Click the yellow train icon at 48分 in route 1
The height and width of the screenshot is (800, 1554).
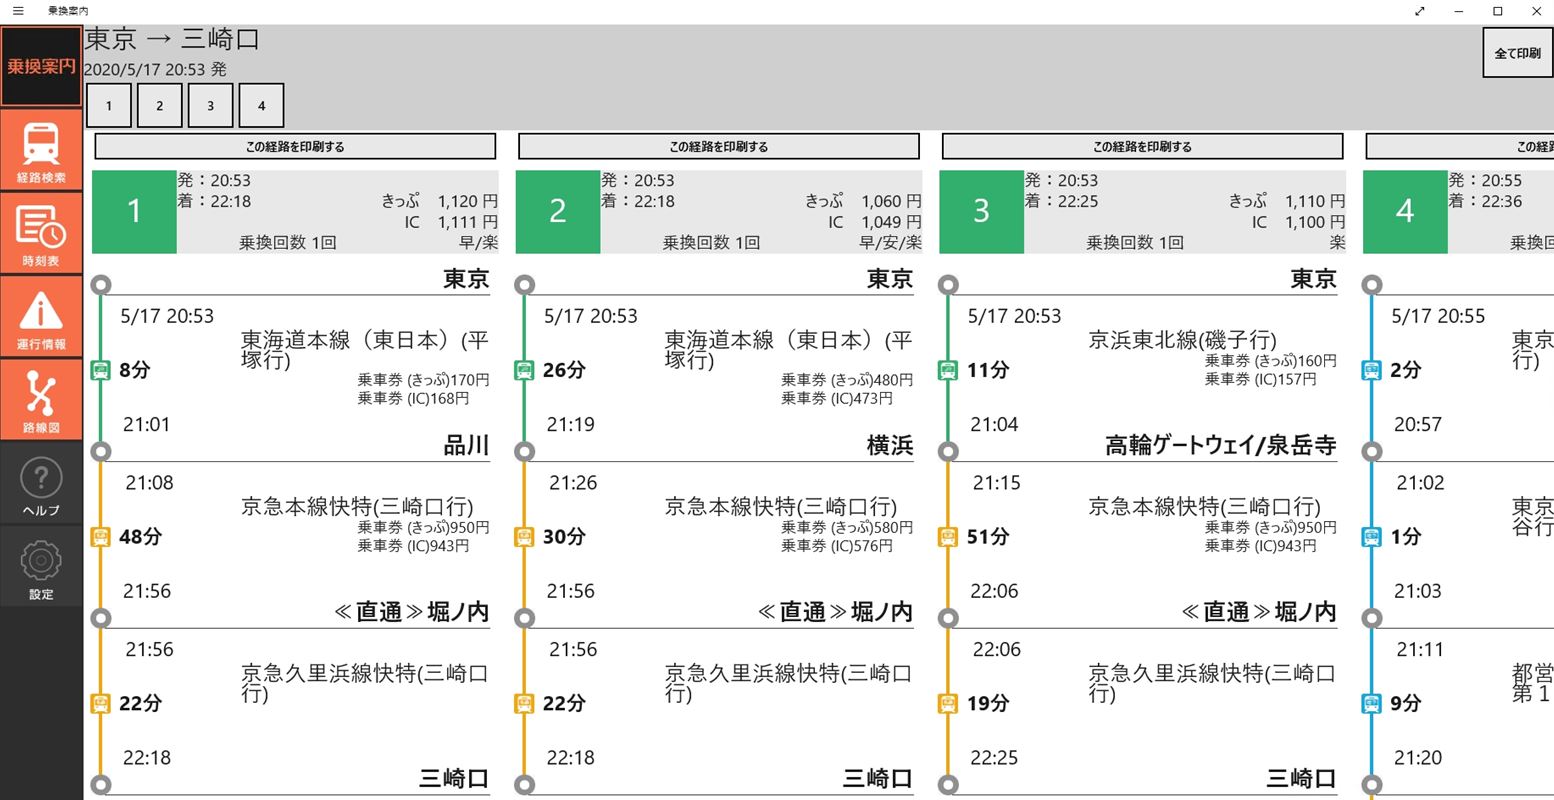pos(100,537)
